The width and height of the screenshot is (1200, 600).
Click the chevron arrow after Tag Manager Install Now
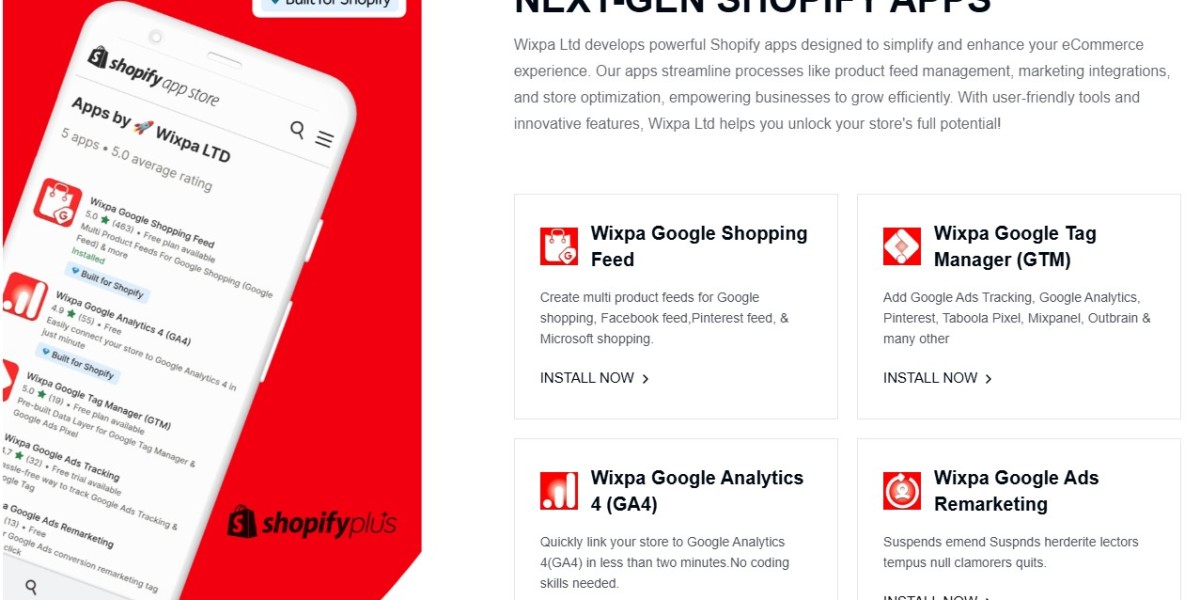click(988, 379)
